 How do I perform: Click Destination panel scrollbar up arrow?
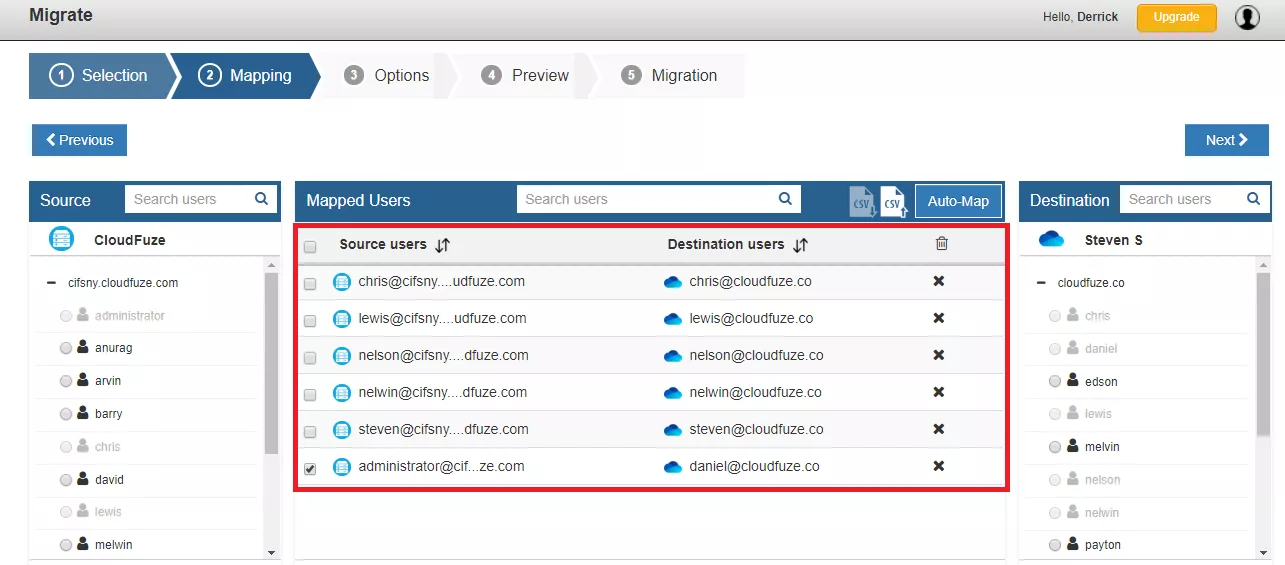click(1262, 265)
